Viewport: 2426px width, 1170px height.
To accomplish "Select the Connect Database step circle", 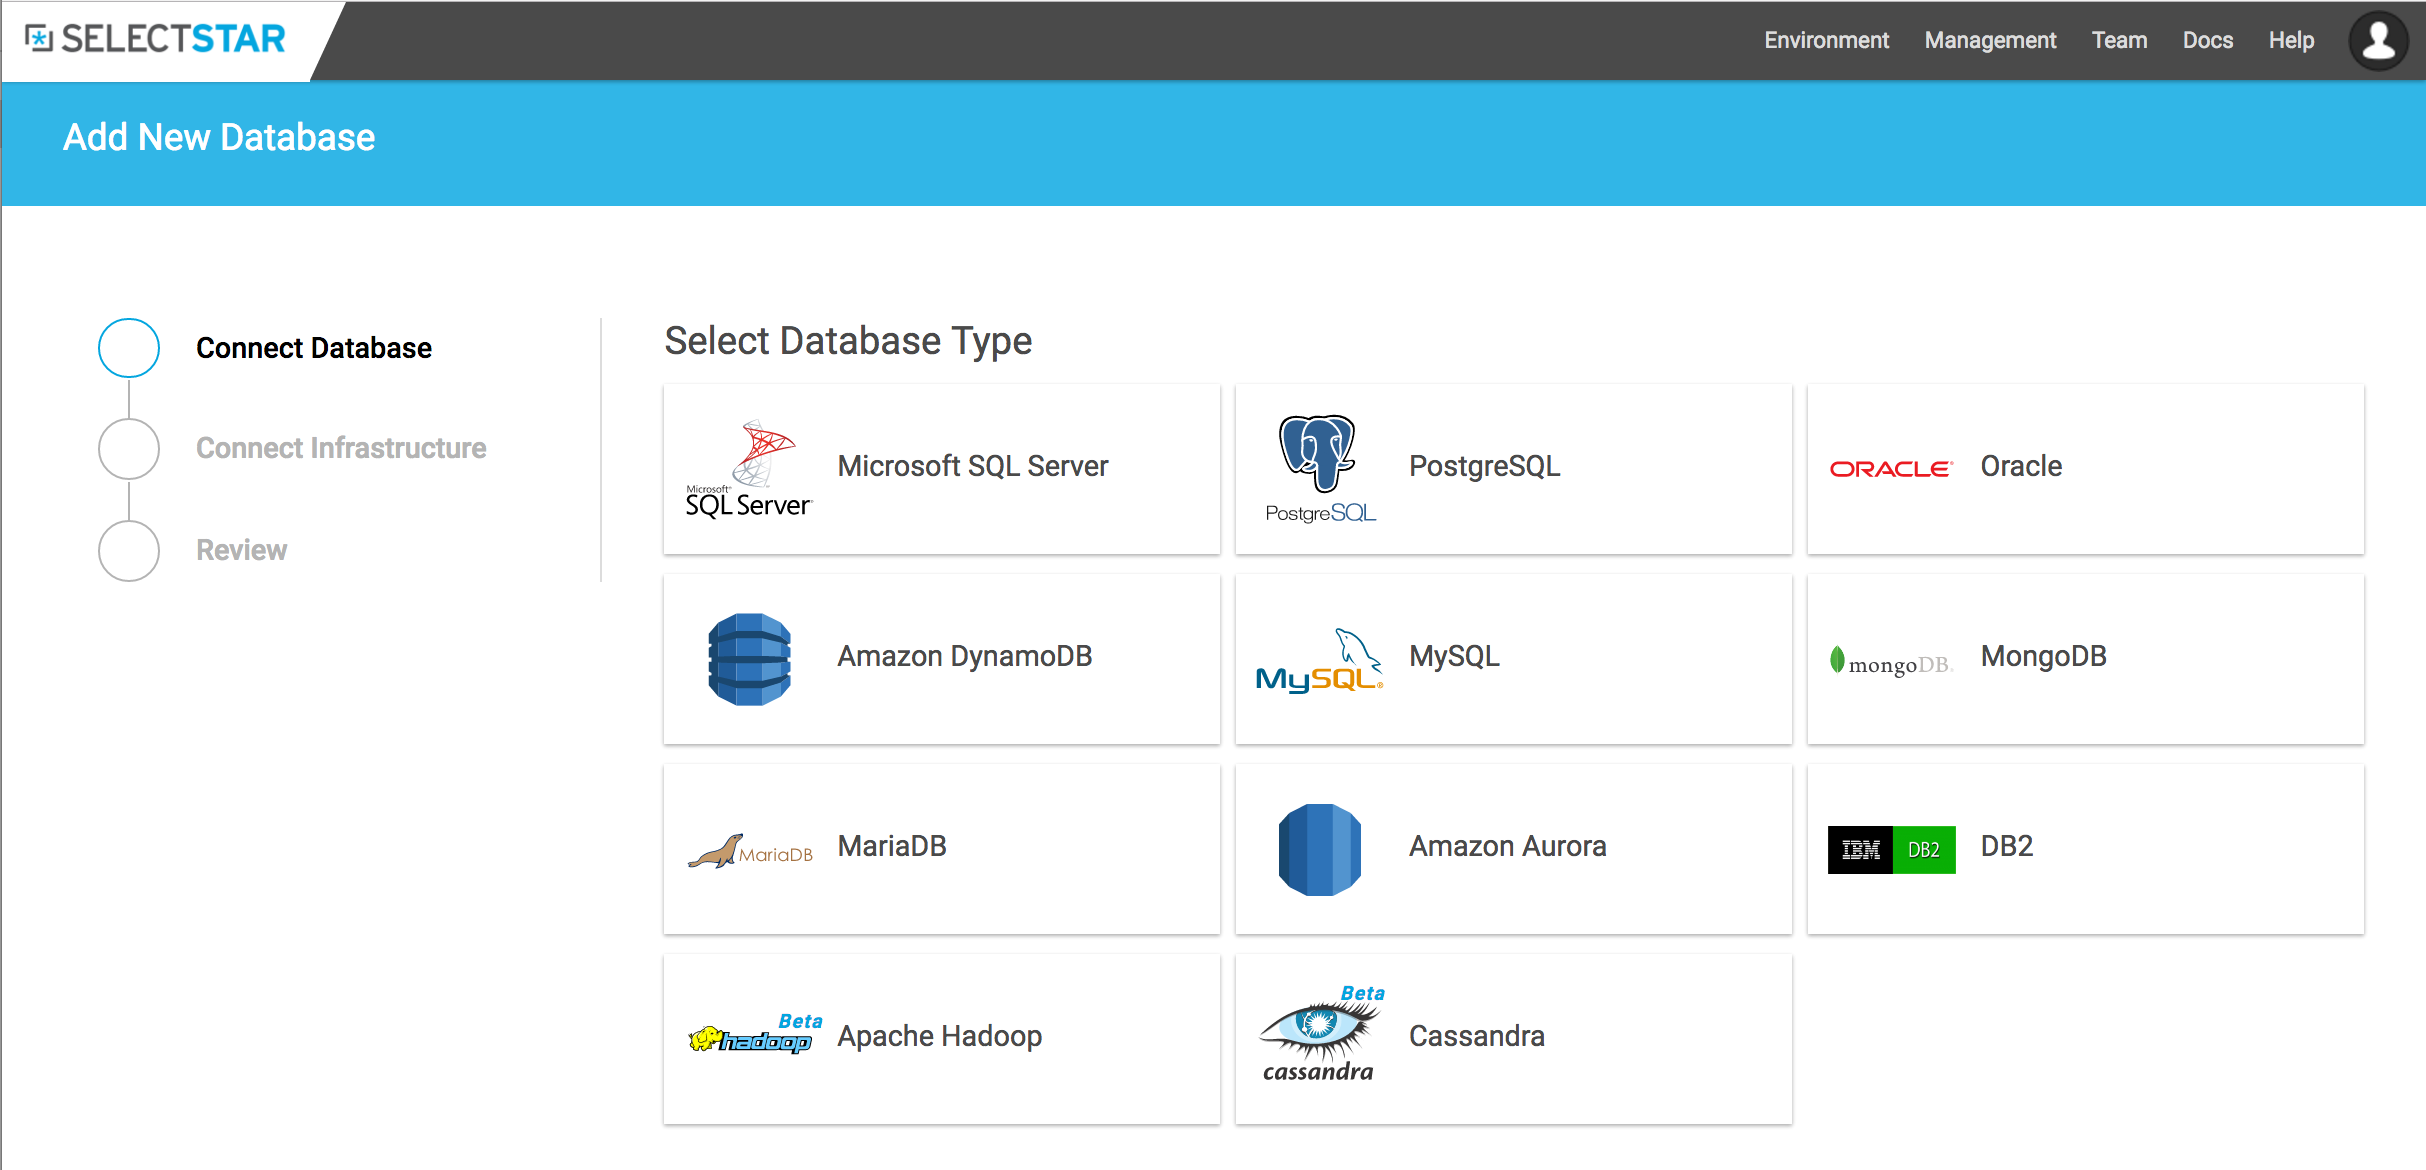I will pyautogui.click(x=129, y=348).
